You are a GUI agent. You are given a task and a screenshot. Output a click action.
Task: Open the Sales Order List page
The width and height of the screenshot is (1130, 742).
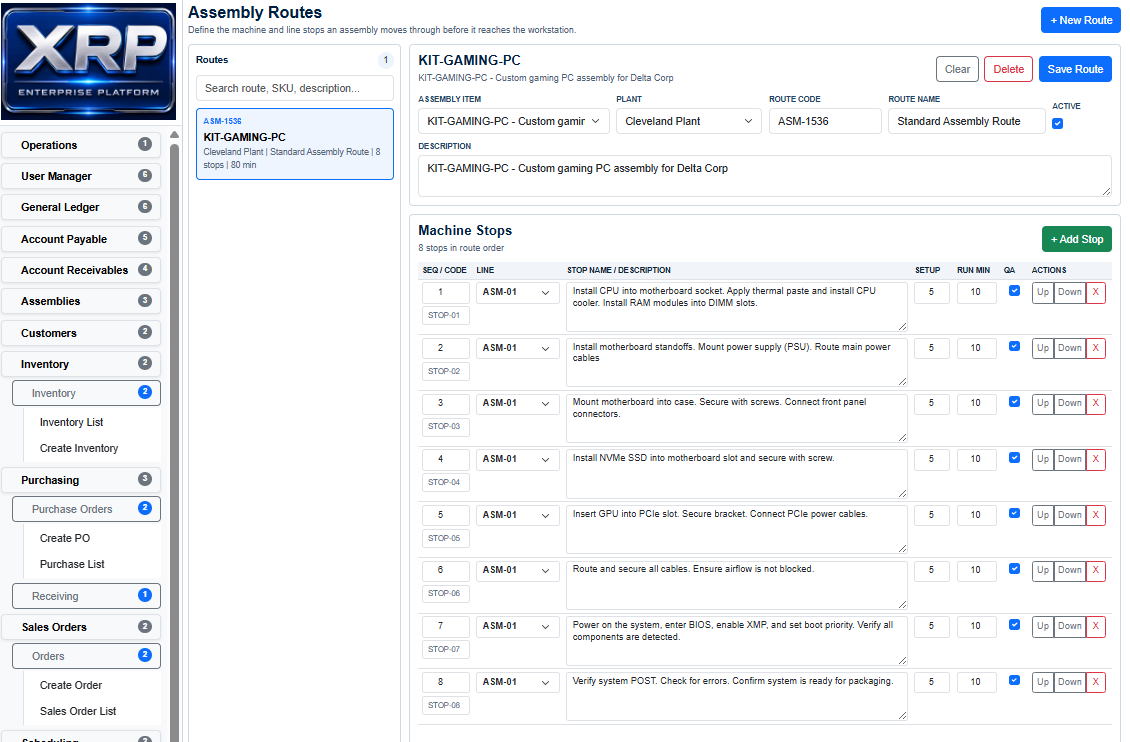[x=78, y=711]
